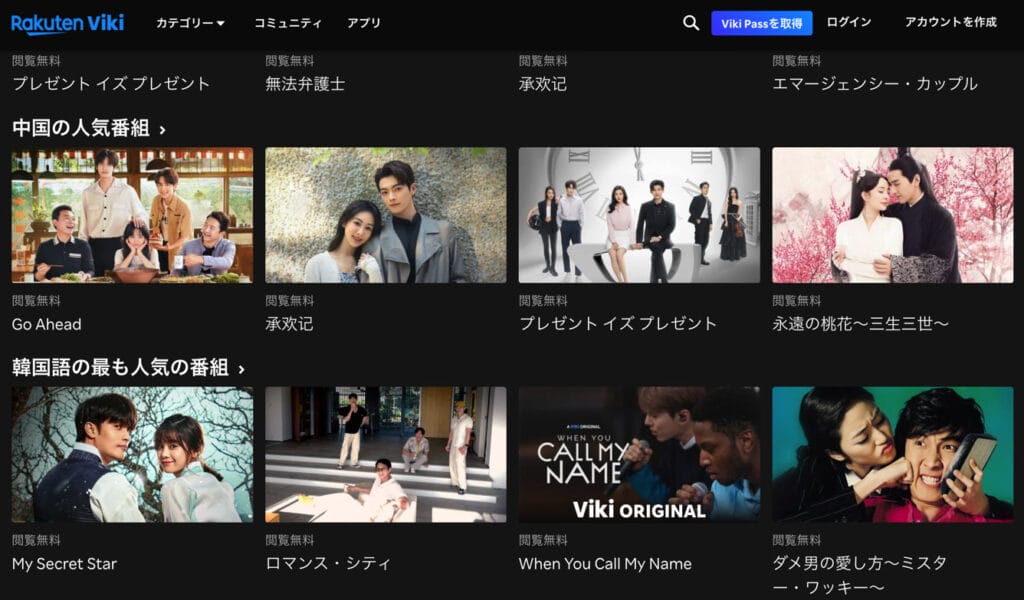Click the ログイン link

coord(849,22)
